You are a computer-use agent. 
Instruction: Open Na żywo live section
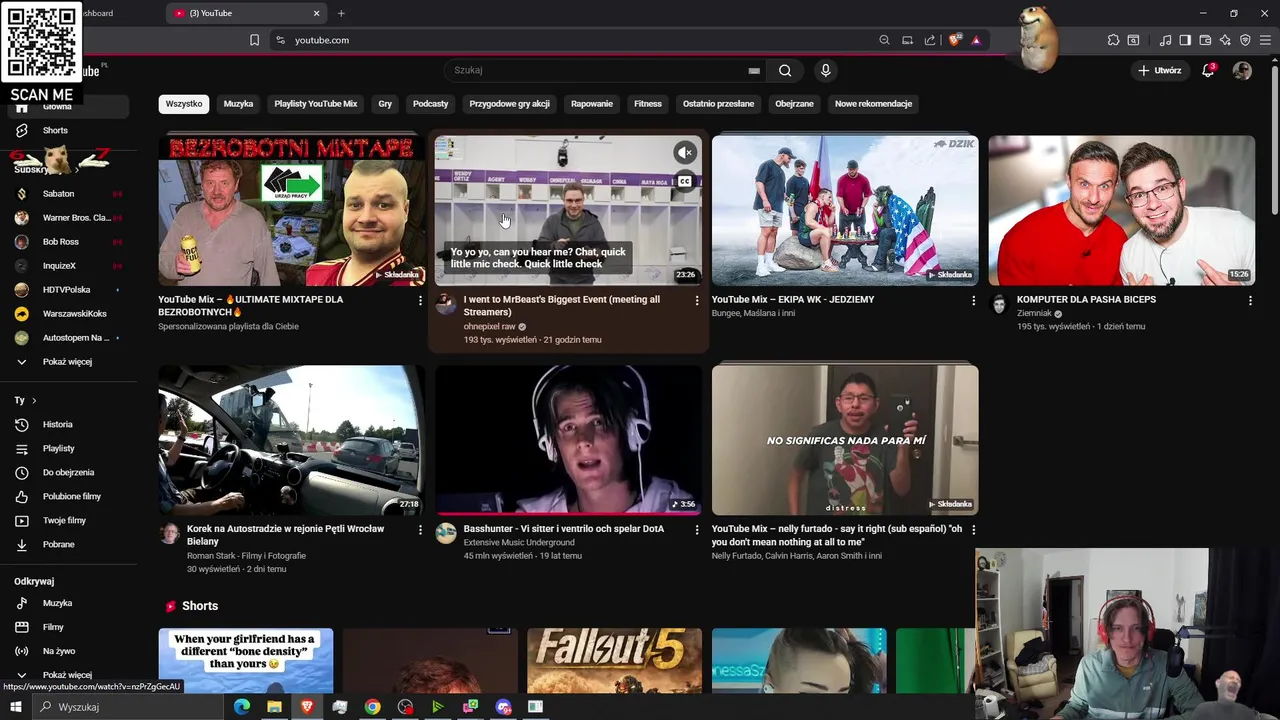click(x=58, y=651)
